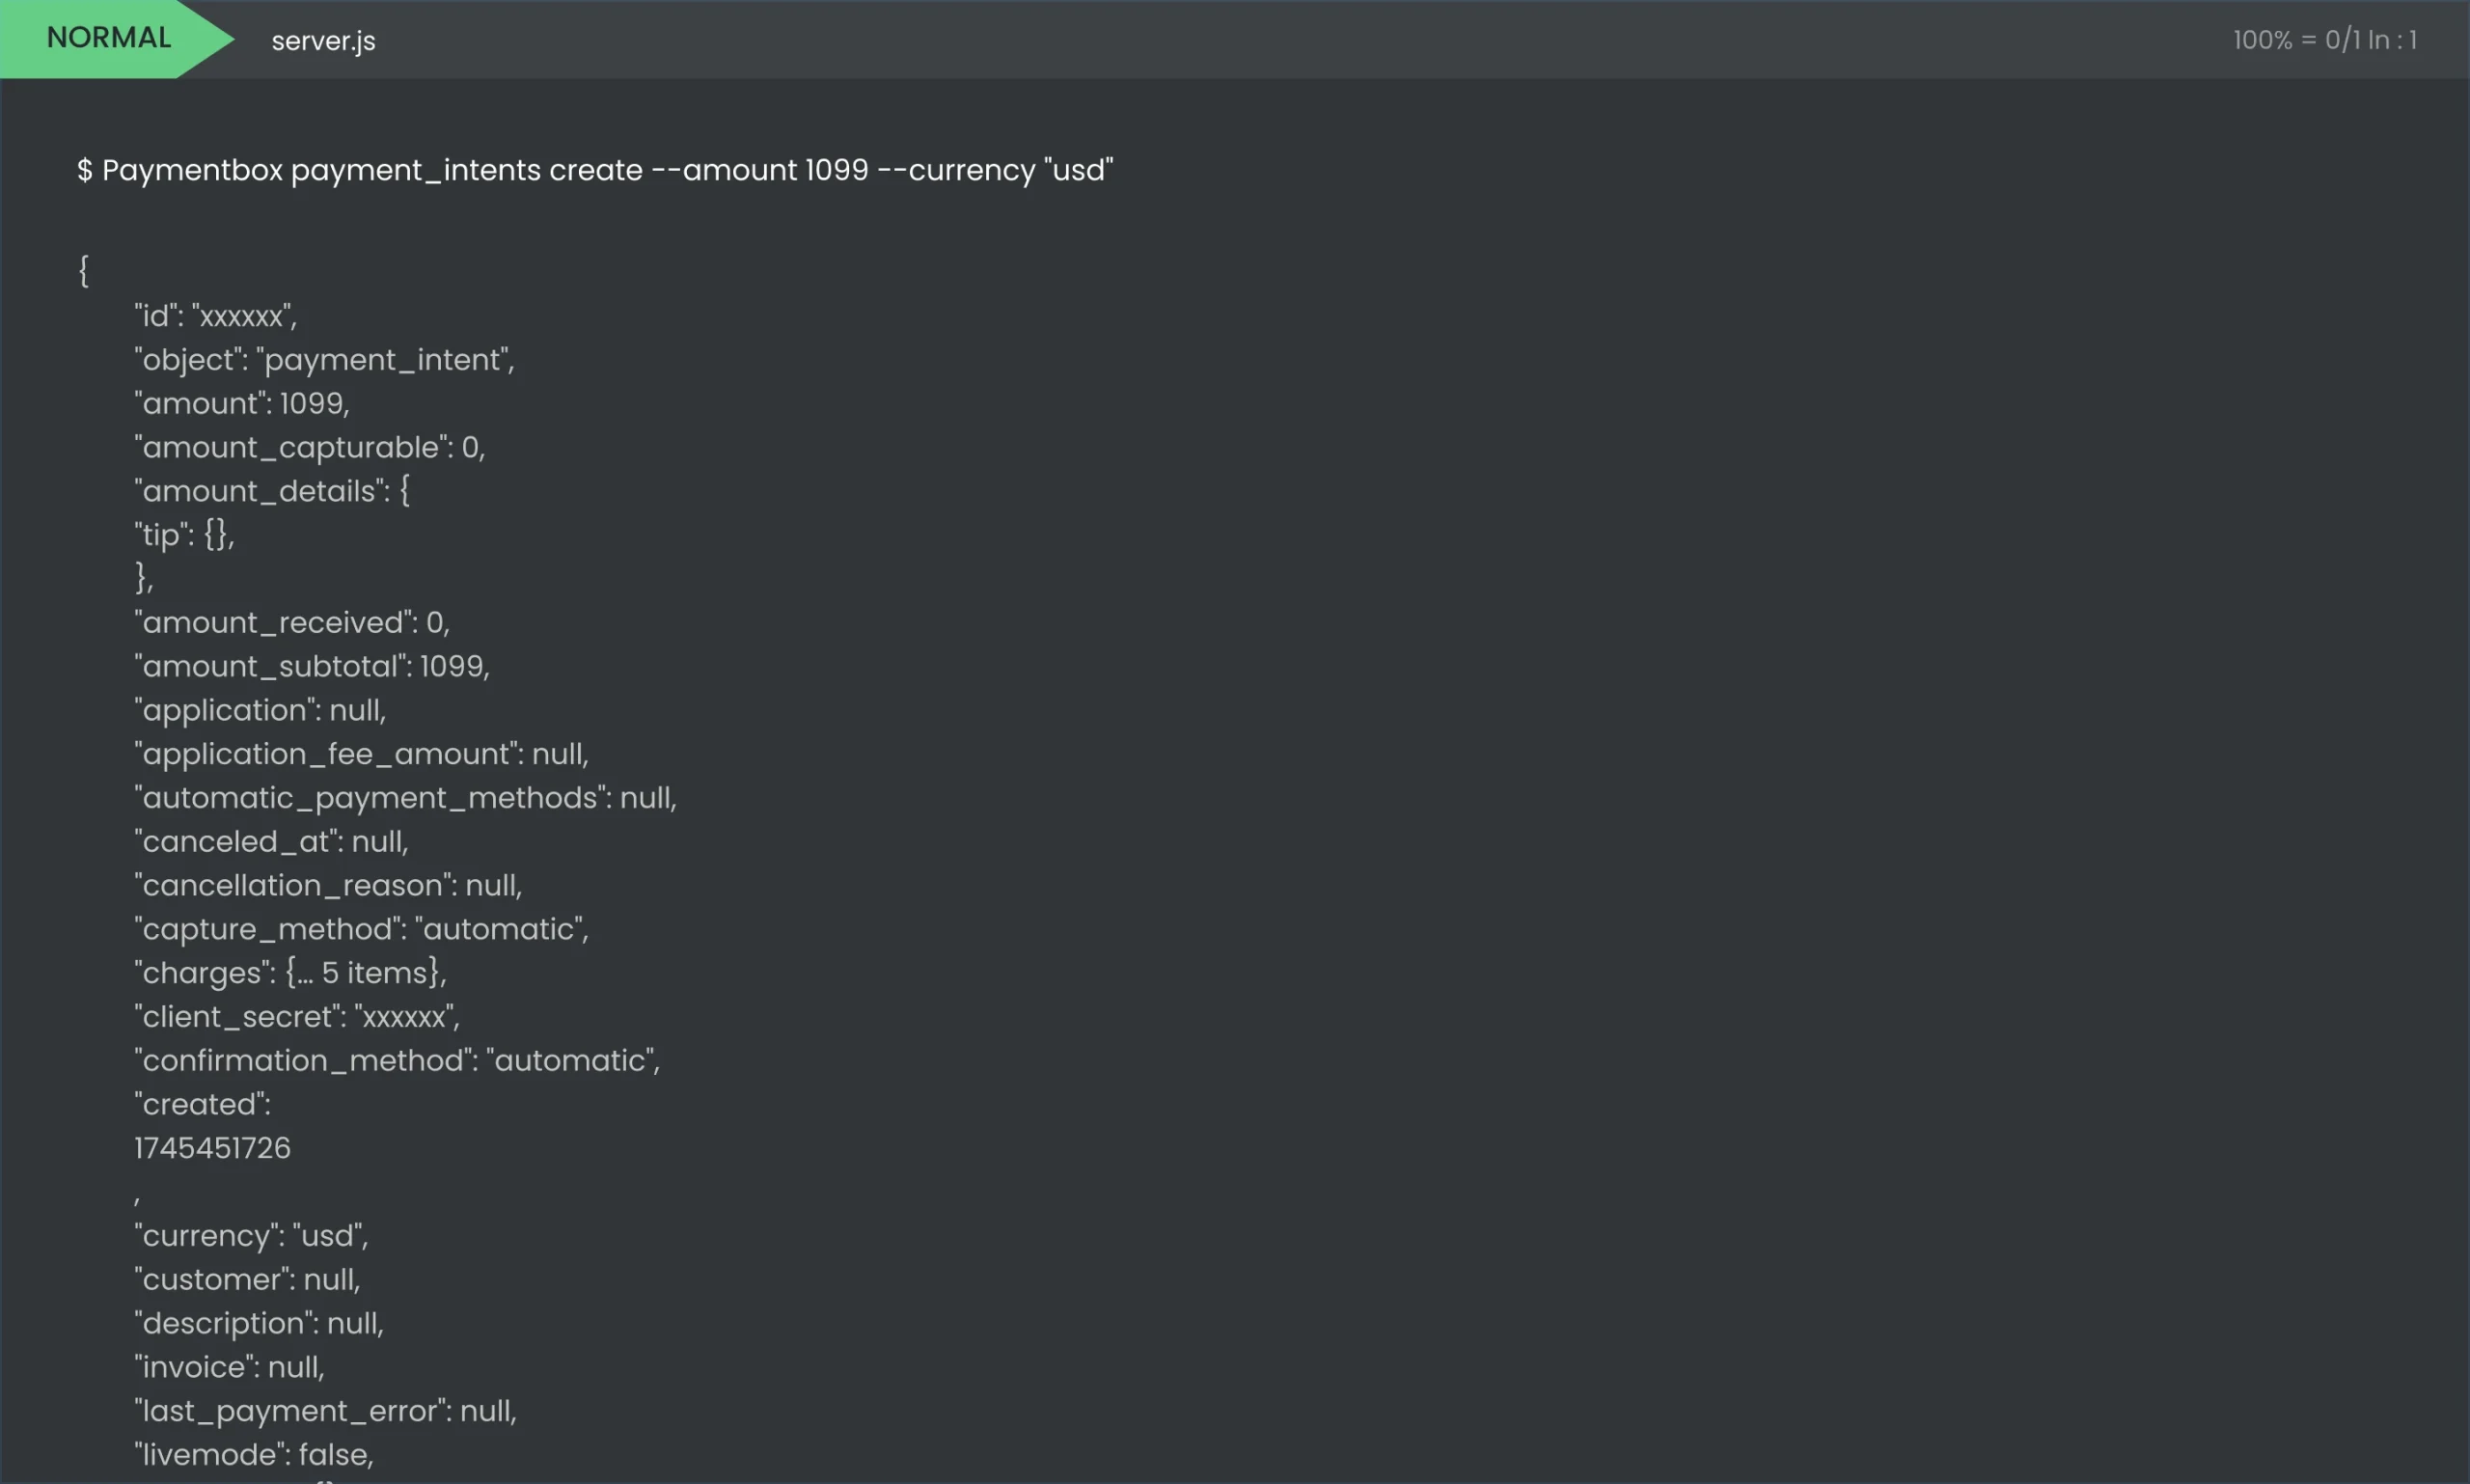
Task: Click the timestamp value 1745451726
Action: (x=212, y=1148)
